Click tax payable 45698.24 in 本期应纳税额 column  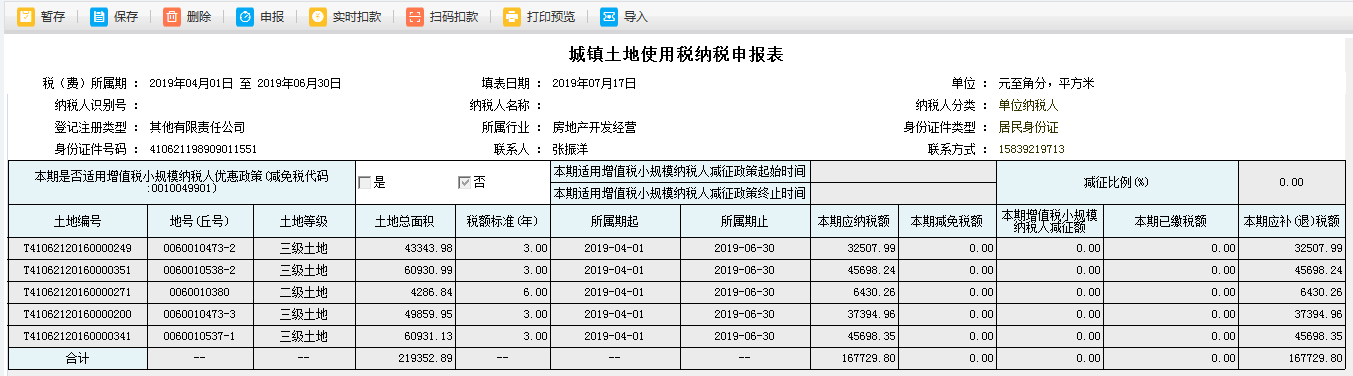tap(854, 270)
